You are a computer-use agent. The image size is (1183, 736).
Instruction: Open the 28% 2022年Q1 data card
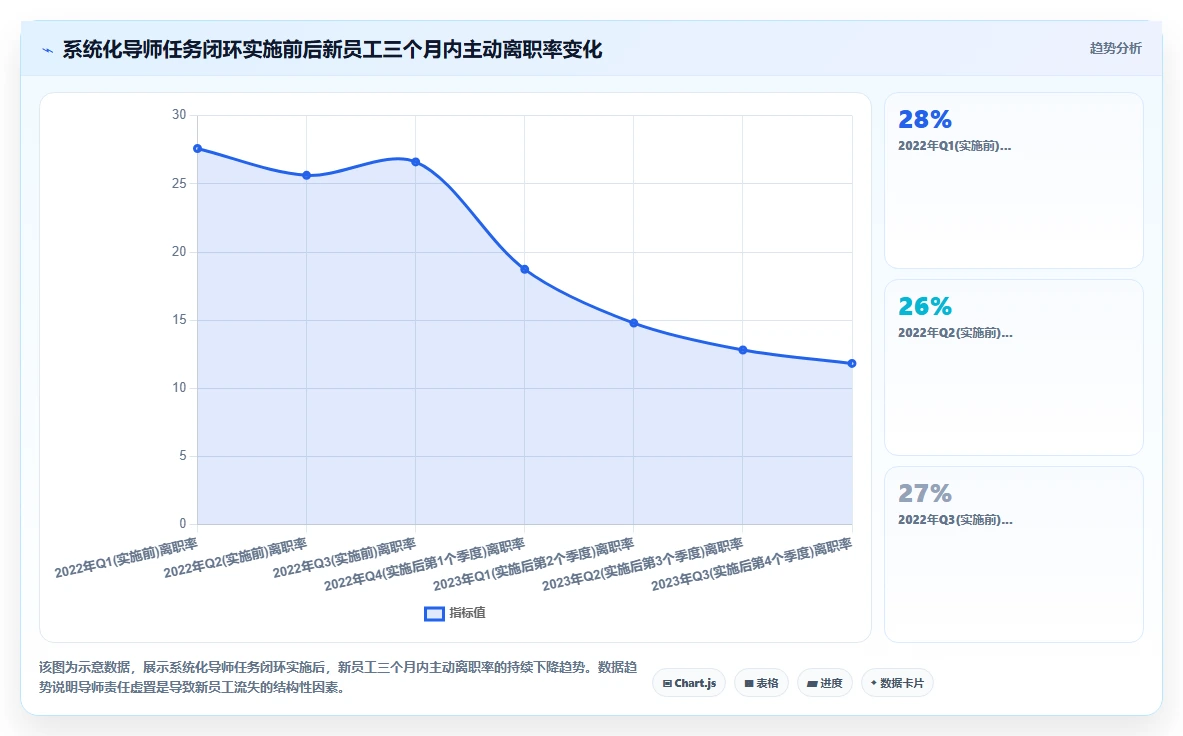(x=1013, y=180)
